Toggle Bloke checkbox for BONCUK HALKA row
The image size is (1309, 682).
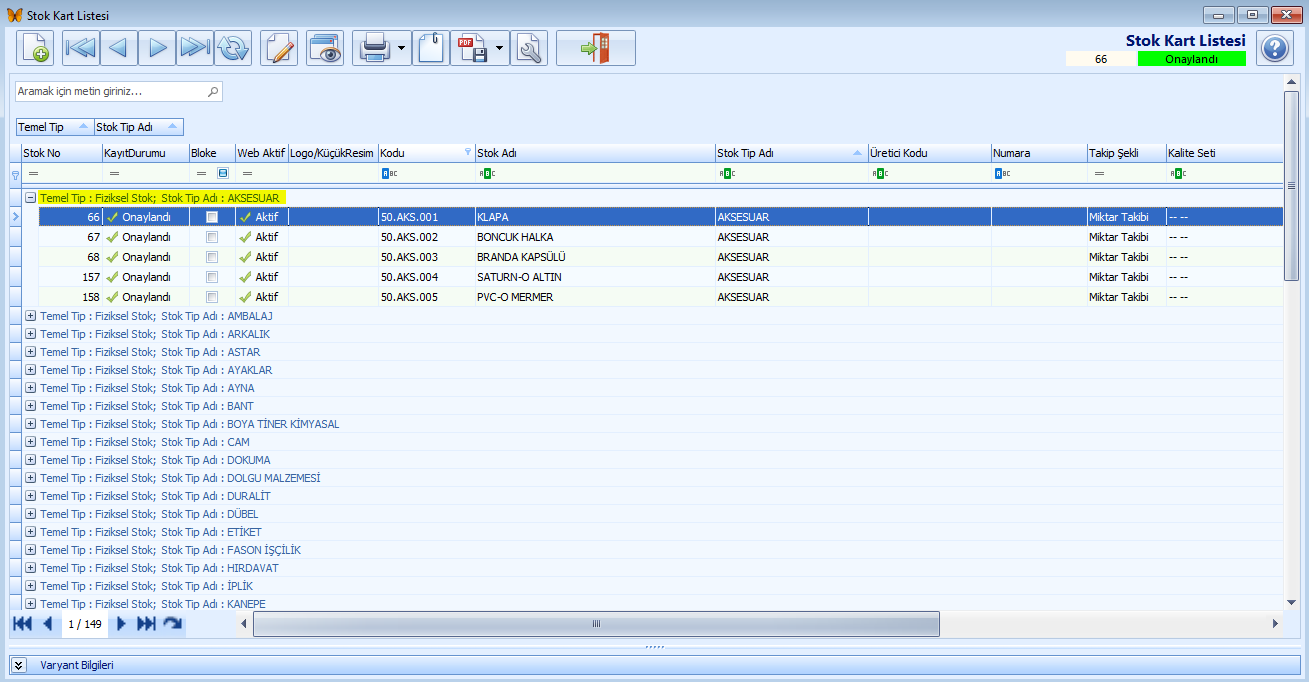(212, 237)
